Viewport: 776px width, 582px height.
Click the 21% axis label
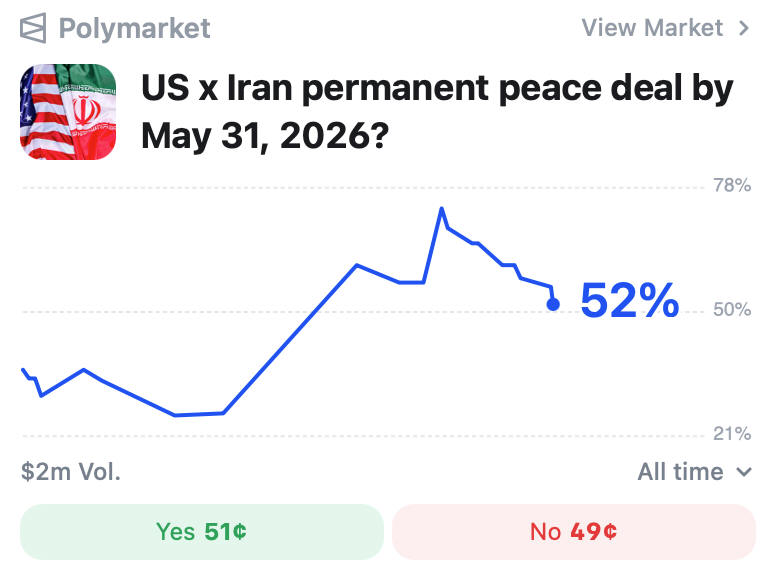click(732, 434)
